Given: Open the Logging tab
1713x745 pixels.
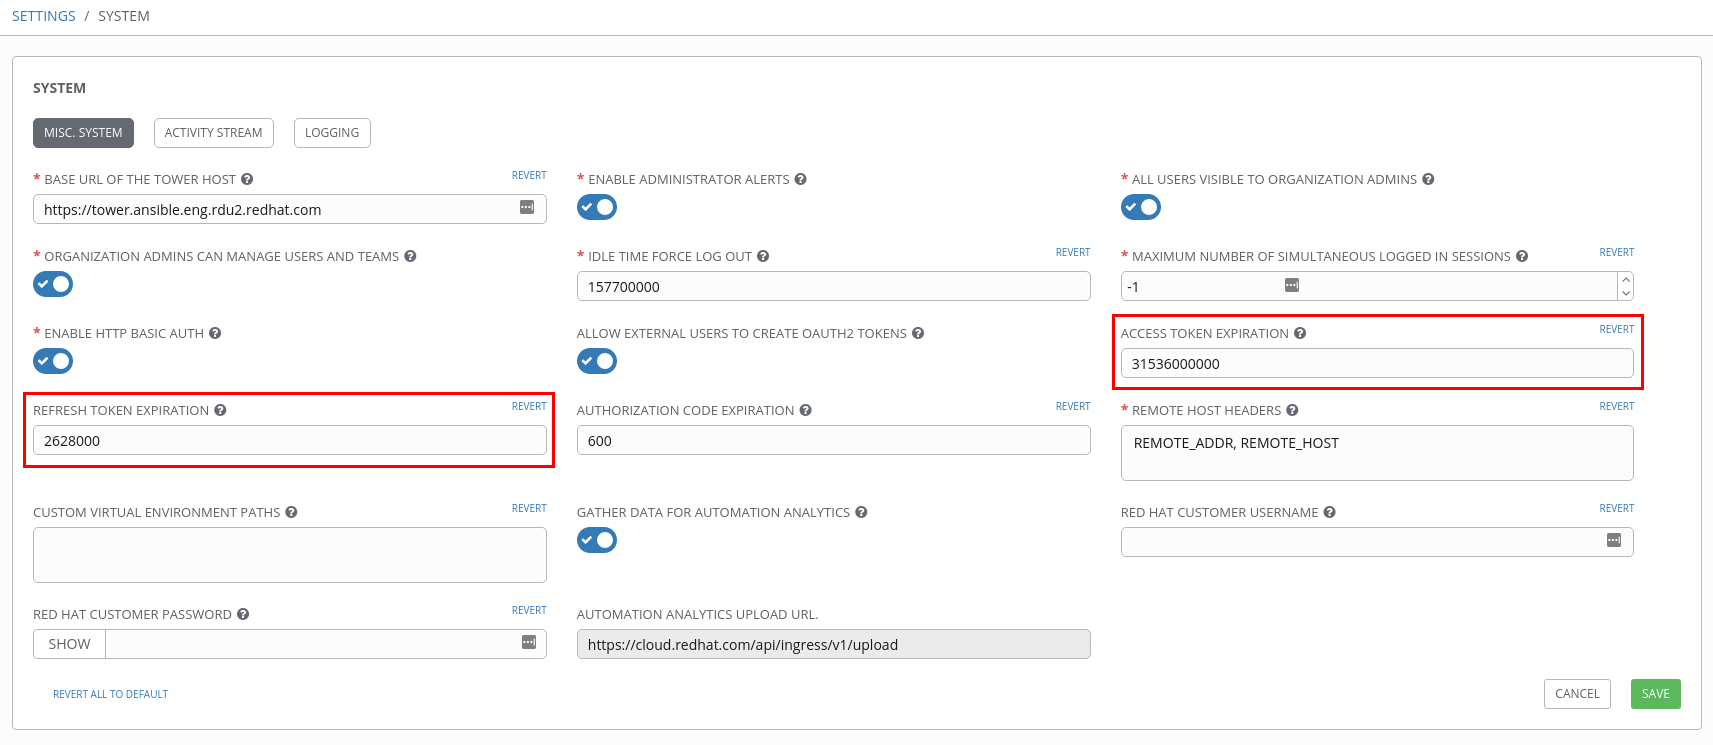Looking at the screenshot, I should coord(332,133).
